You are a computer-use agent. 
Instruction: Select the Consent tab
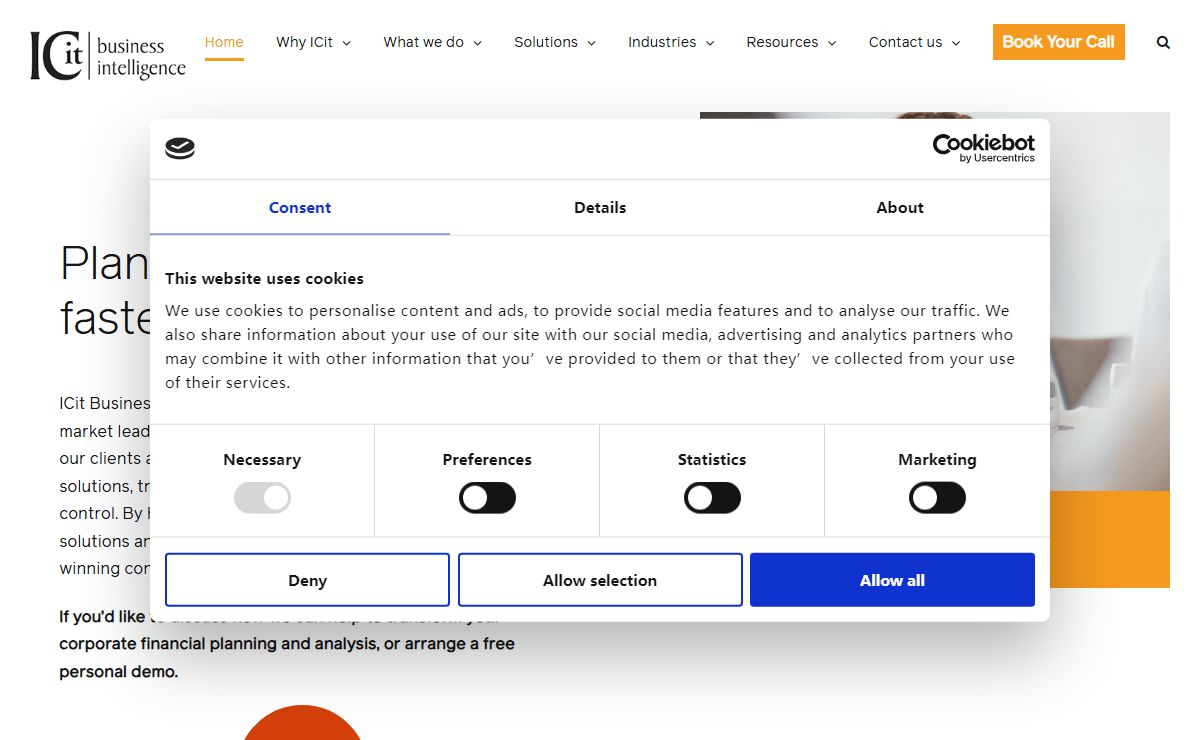[300, 208]
